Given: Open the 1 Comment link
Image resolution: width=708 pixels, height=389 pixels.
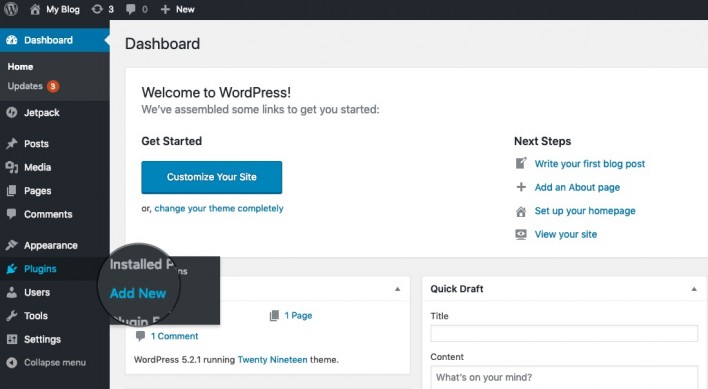Looking at the screenshot, I should [174, 336].
